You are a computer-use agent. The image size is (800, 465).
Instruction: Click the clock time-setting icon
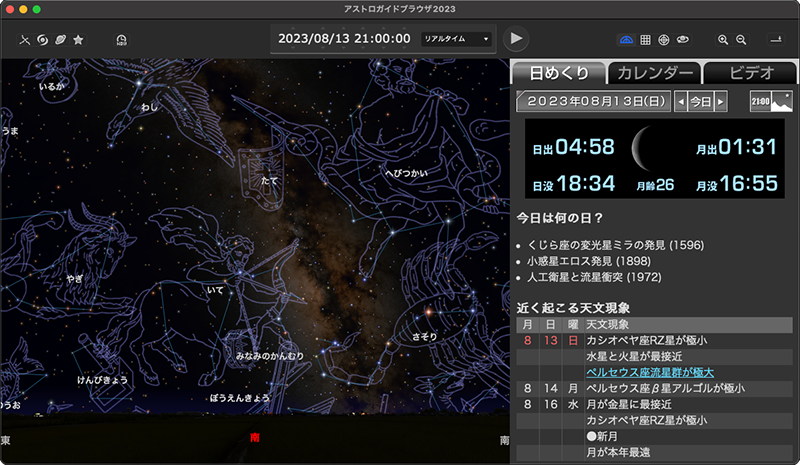pos(122,40)
